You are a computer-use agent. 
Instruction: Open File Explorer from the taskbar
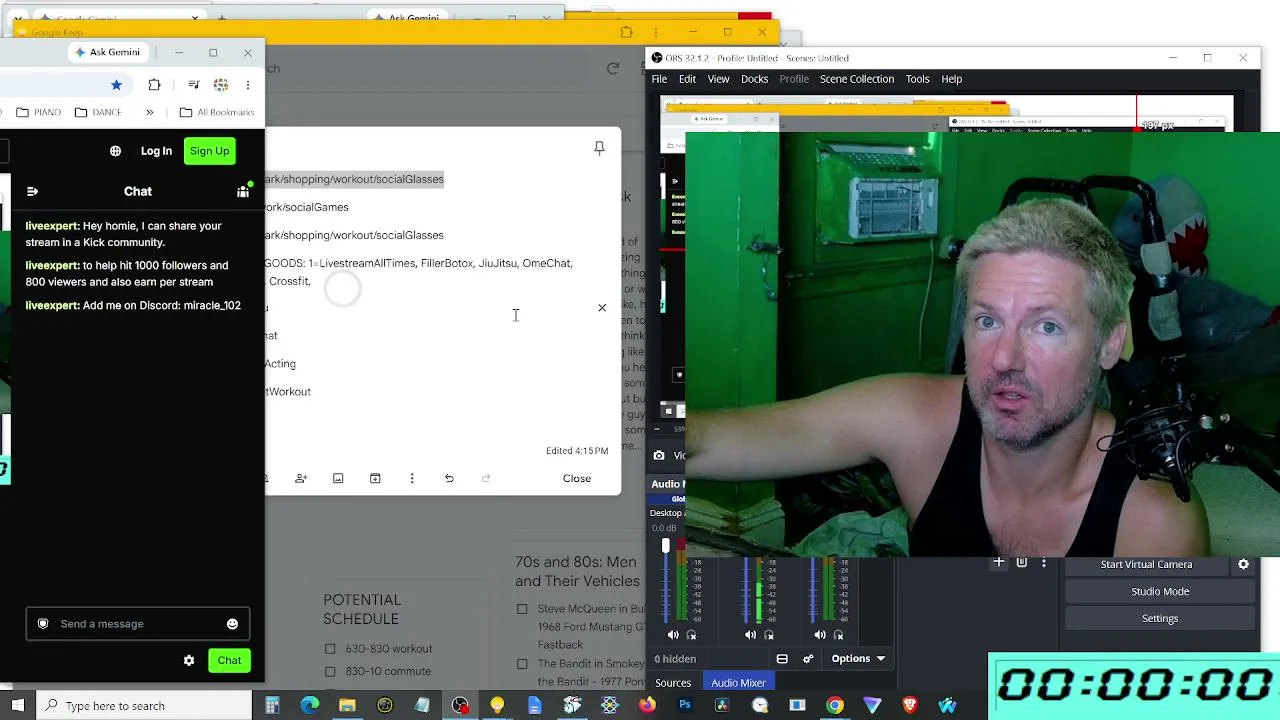[347, 706]
